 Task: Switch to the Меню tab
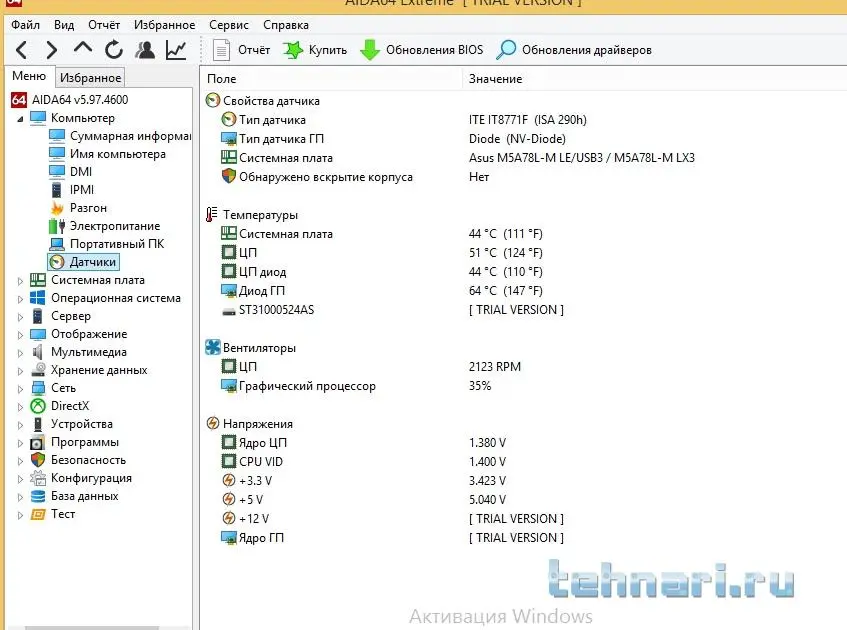point(29,76)
